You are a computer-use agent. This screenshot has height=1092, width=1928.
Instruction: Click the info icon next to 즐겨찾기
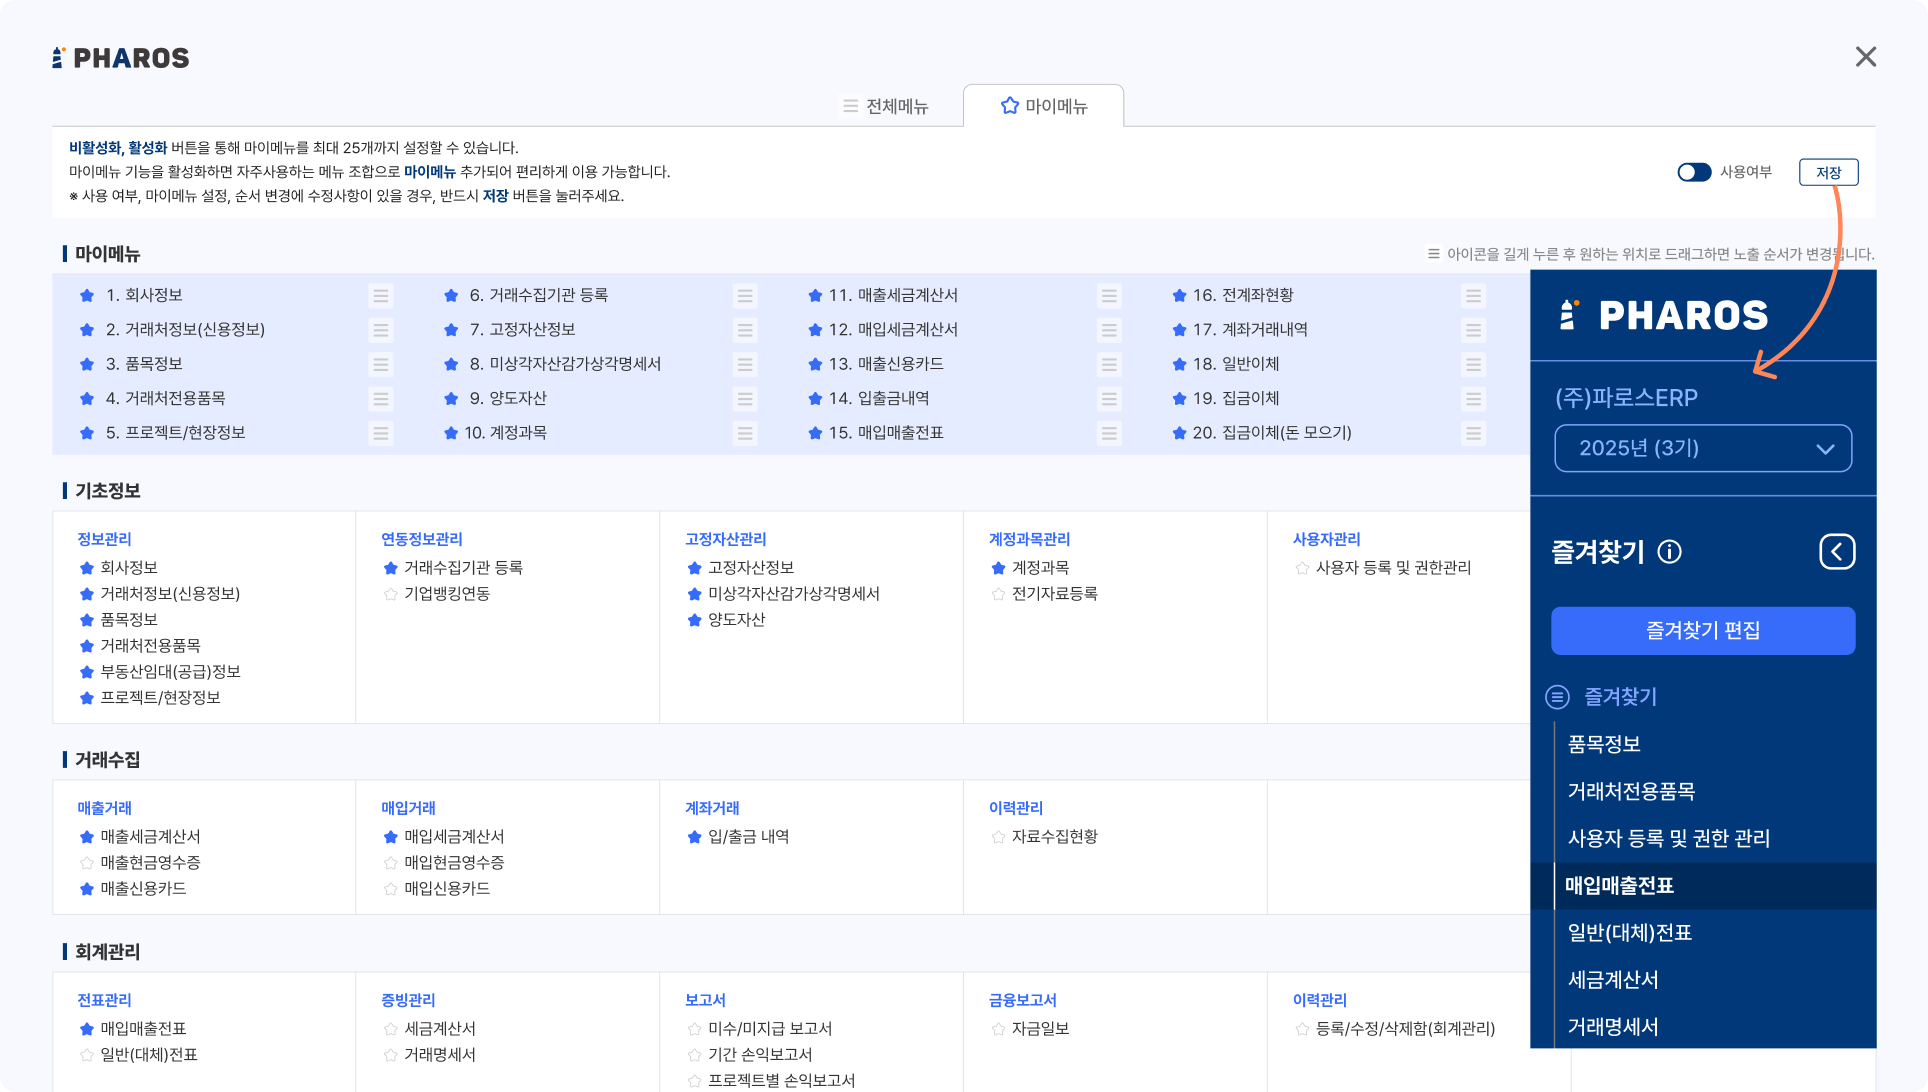pos(1669,552)
